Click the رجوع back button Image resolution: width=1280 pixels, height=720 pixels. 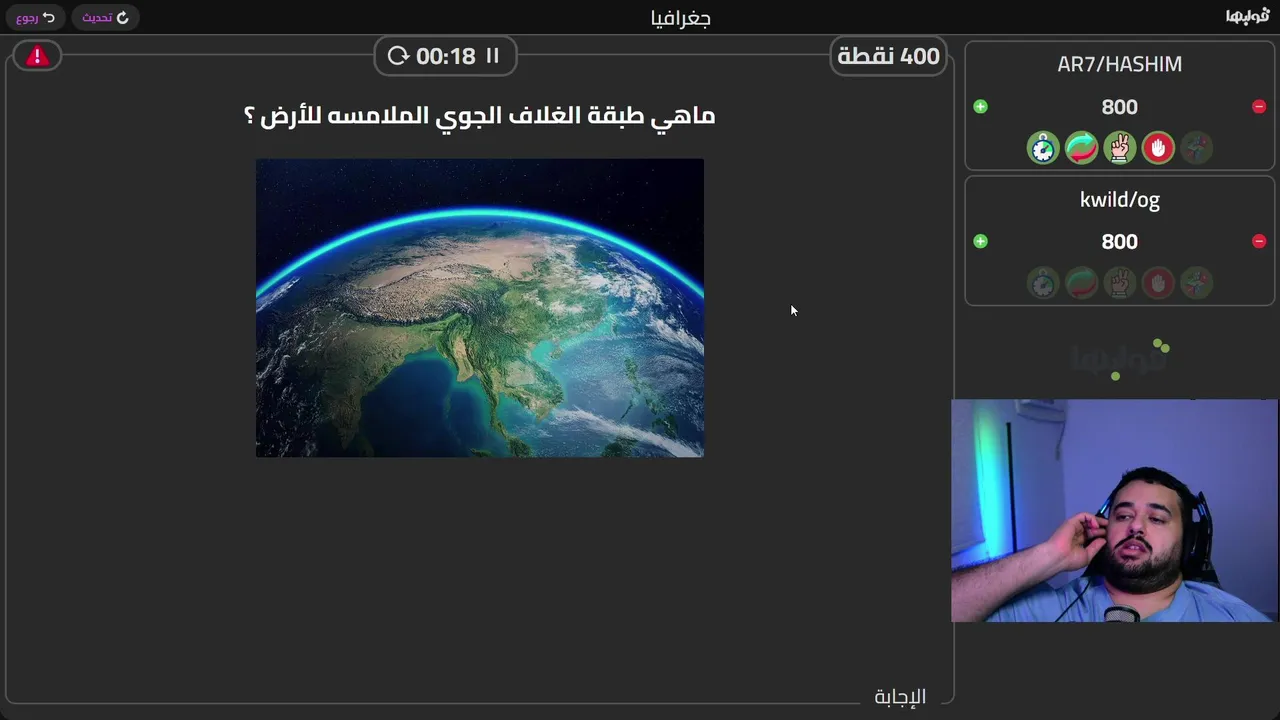click(x=35, y=17)
